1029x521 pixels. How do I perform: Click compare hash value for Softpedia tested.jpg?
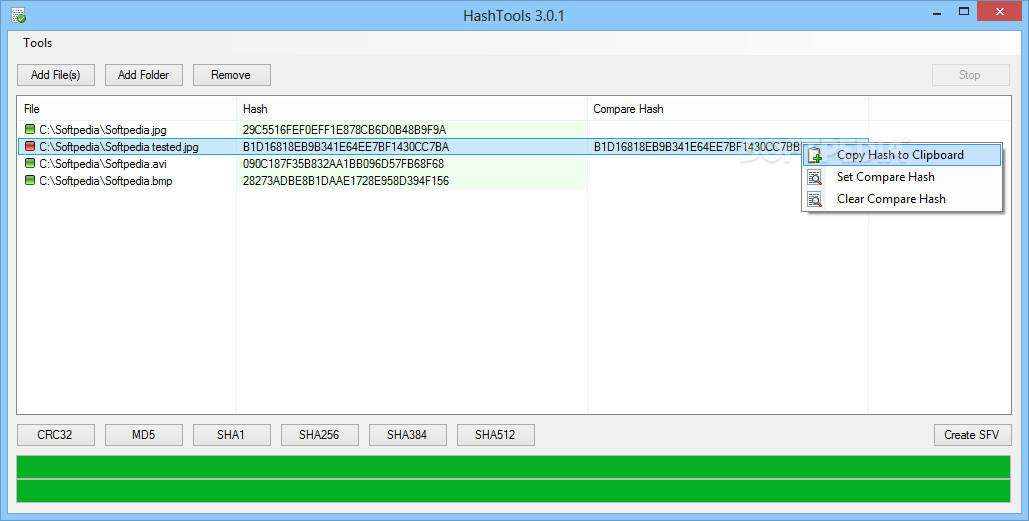[x=697, y=146]
